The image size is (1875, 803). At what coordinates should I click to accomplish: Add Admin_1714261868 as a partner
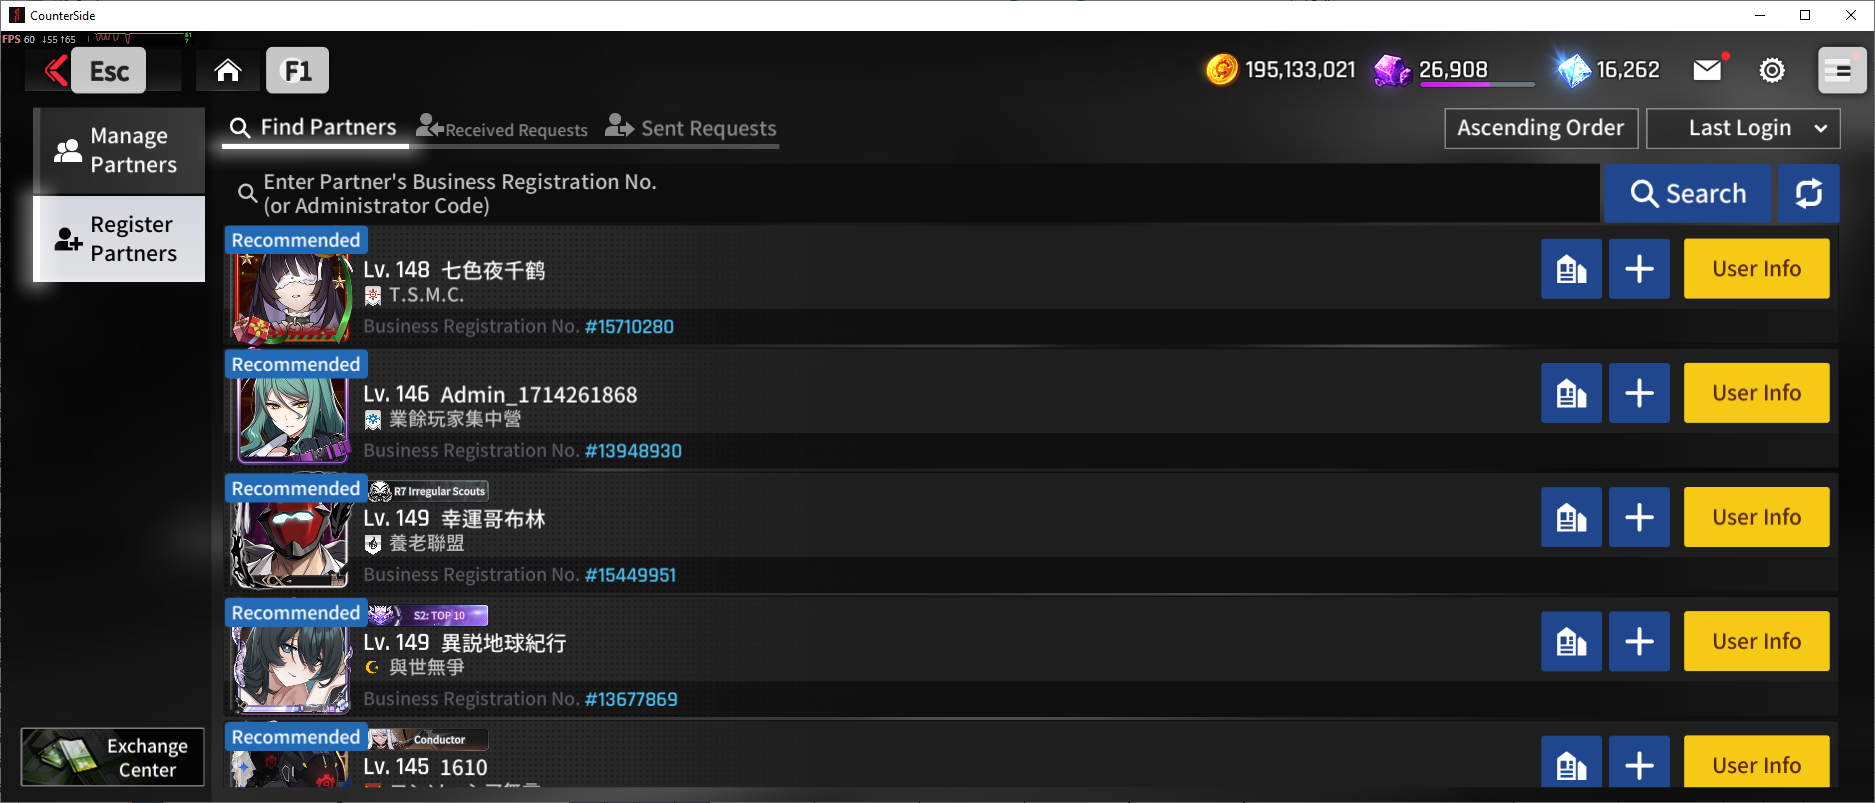1639,393
